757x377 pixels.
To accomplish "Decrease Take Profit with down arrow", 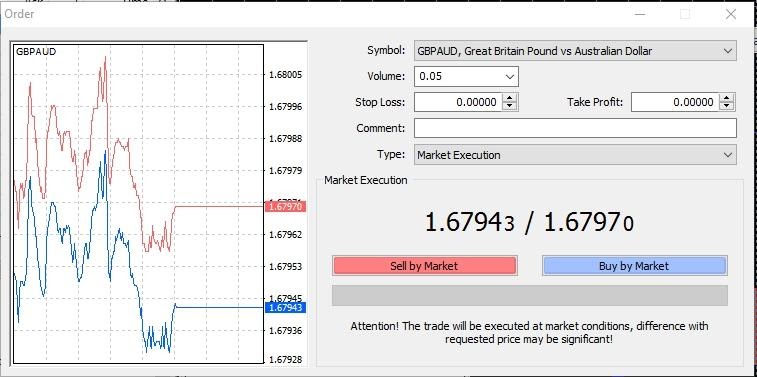I will tap(727, 106).
